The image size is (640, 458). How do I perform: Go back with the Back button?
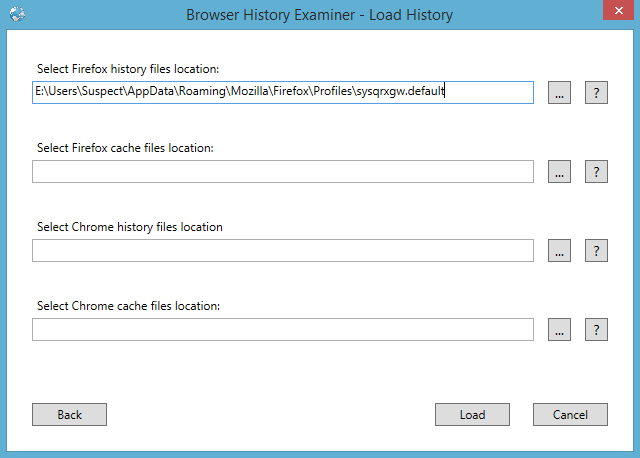tap(69, 415)
